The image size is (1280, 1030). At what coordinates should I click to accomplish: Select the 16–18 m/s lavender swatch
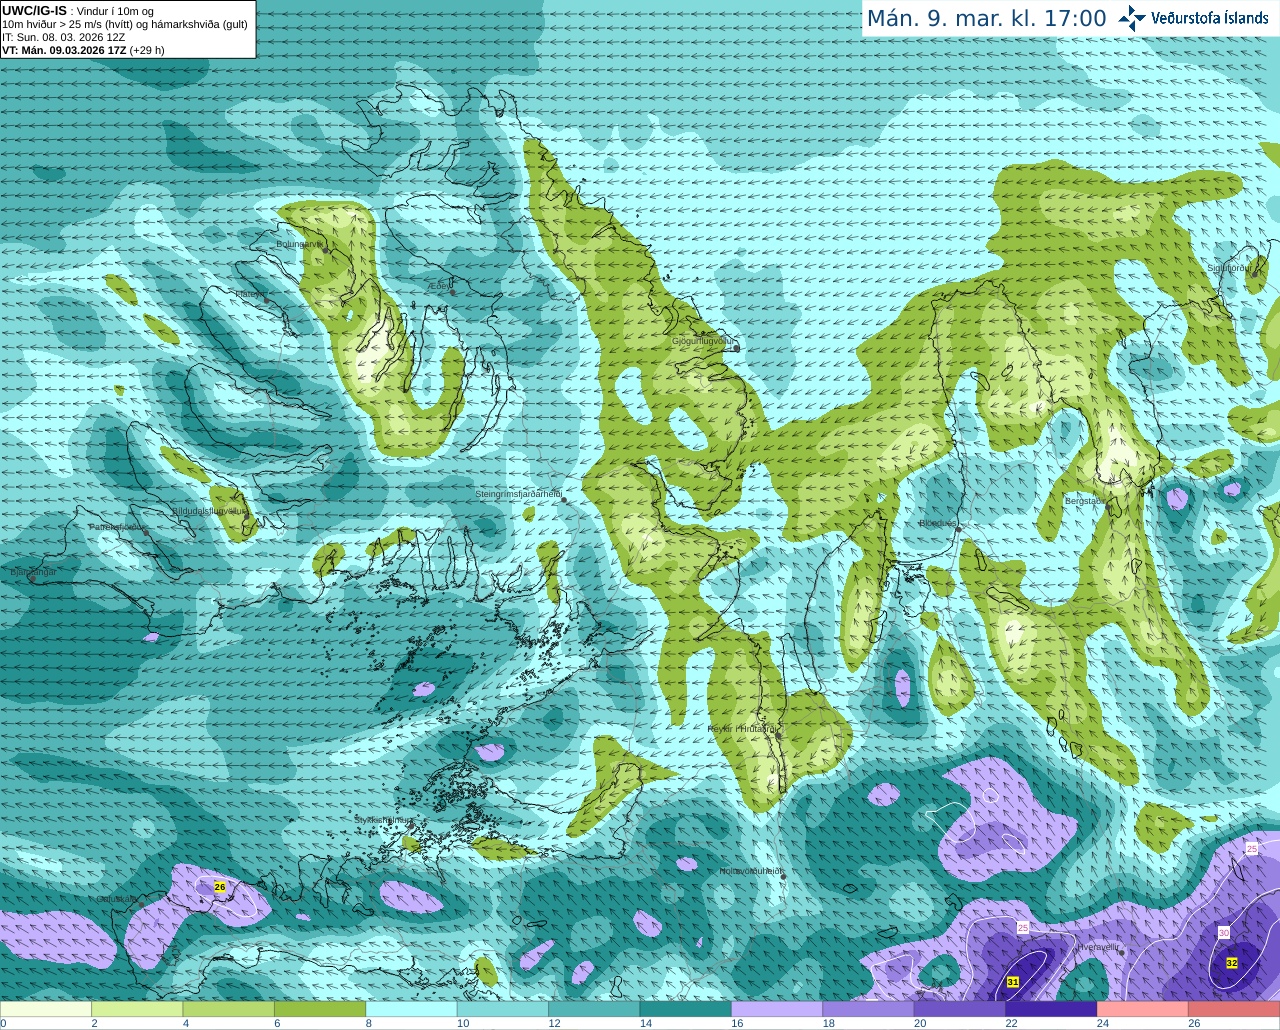coord(777,1009)
